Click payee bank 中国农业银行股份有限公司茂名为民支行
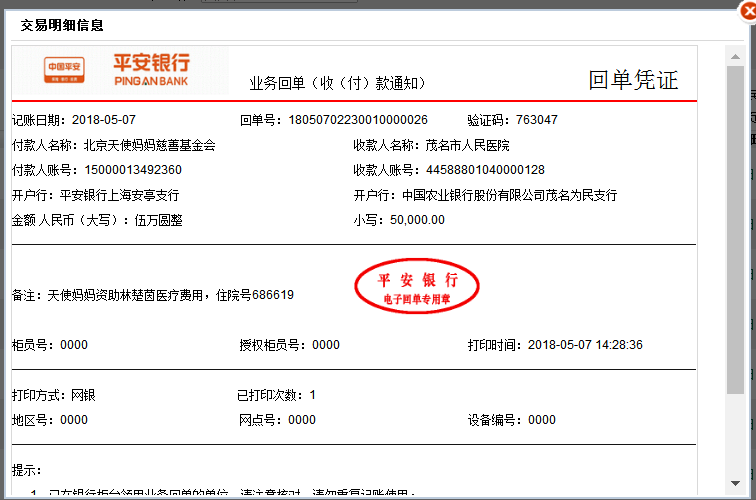Image resolution: width=756 pixels, height=500 pixels. (x=510, y=195)
